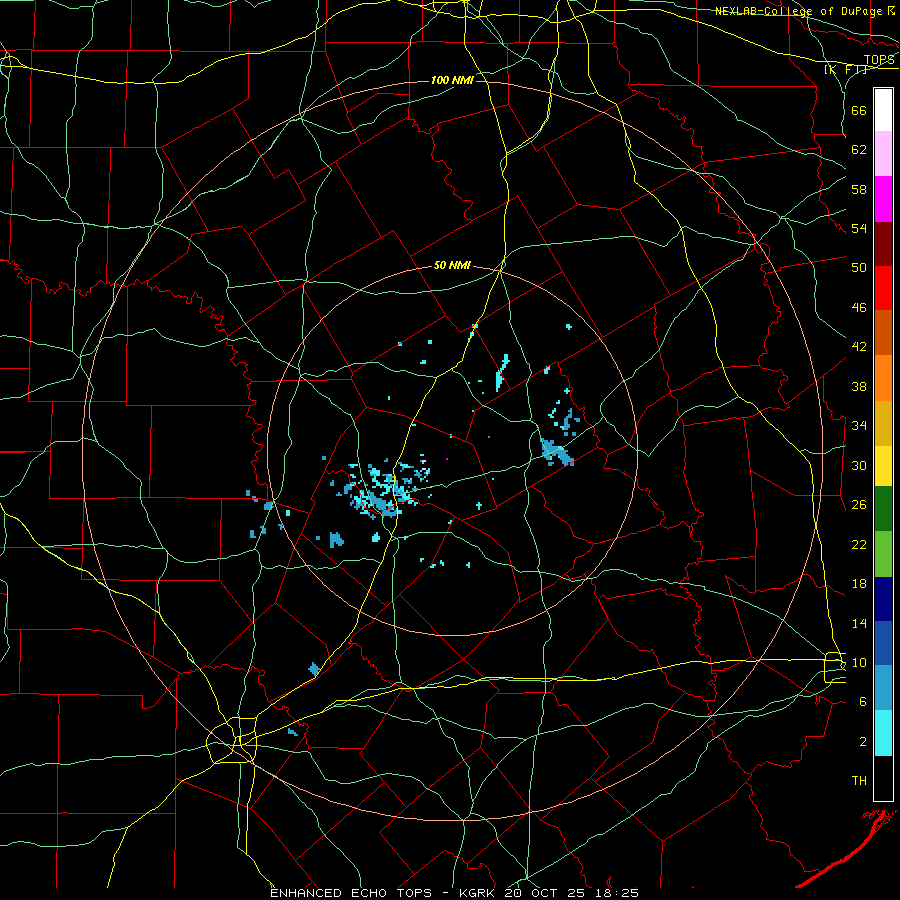Click the '30' legend value
The width and height of the screenshot is (900, 900).
coord(859,465)
